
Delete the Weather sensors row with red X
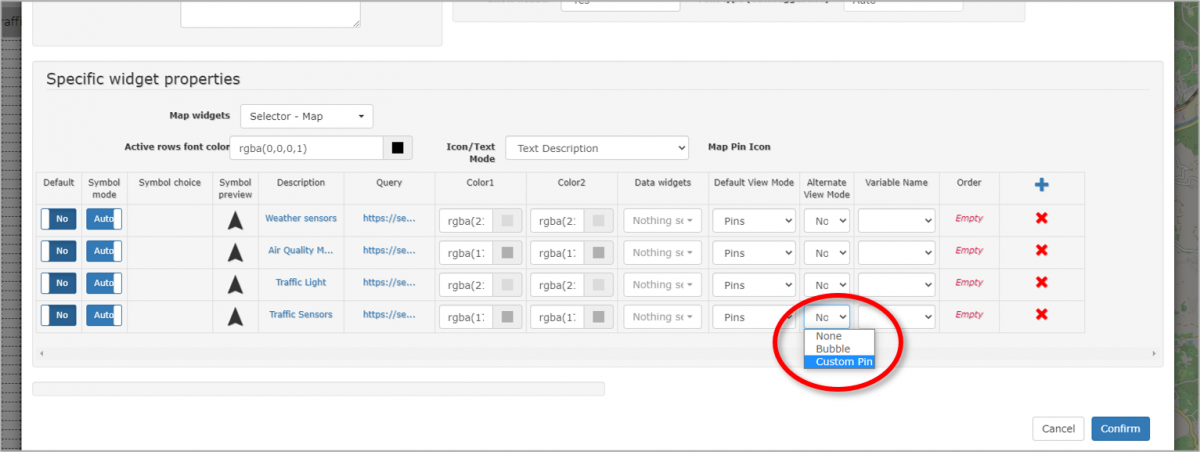coord(1041,219)
